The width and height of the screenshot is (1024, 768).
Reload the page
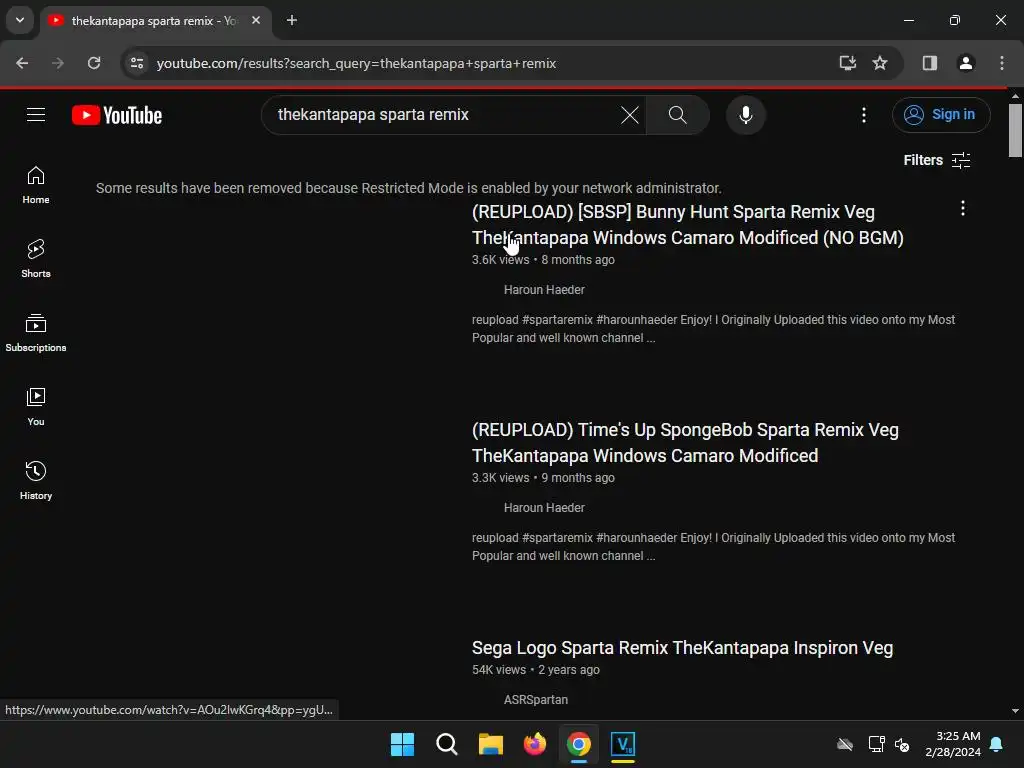coord(94,63)
